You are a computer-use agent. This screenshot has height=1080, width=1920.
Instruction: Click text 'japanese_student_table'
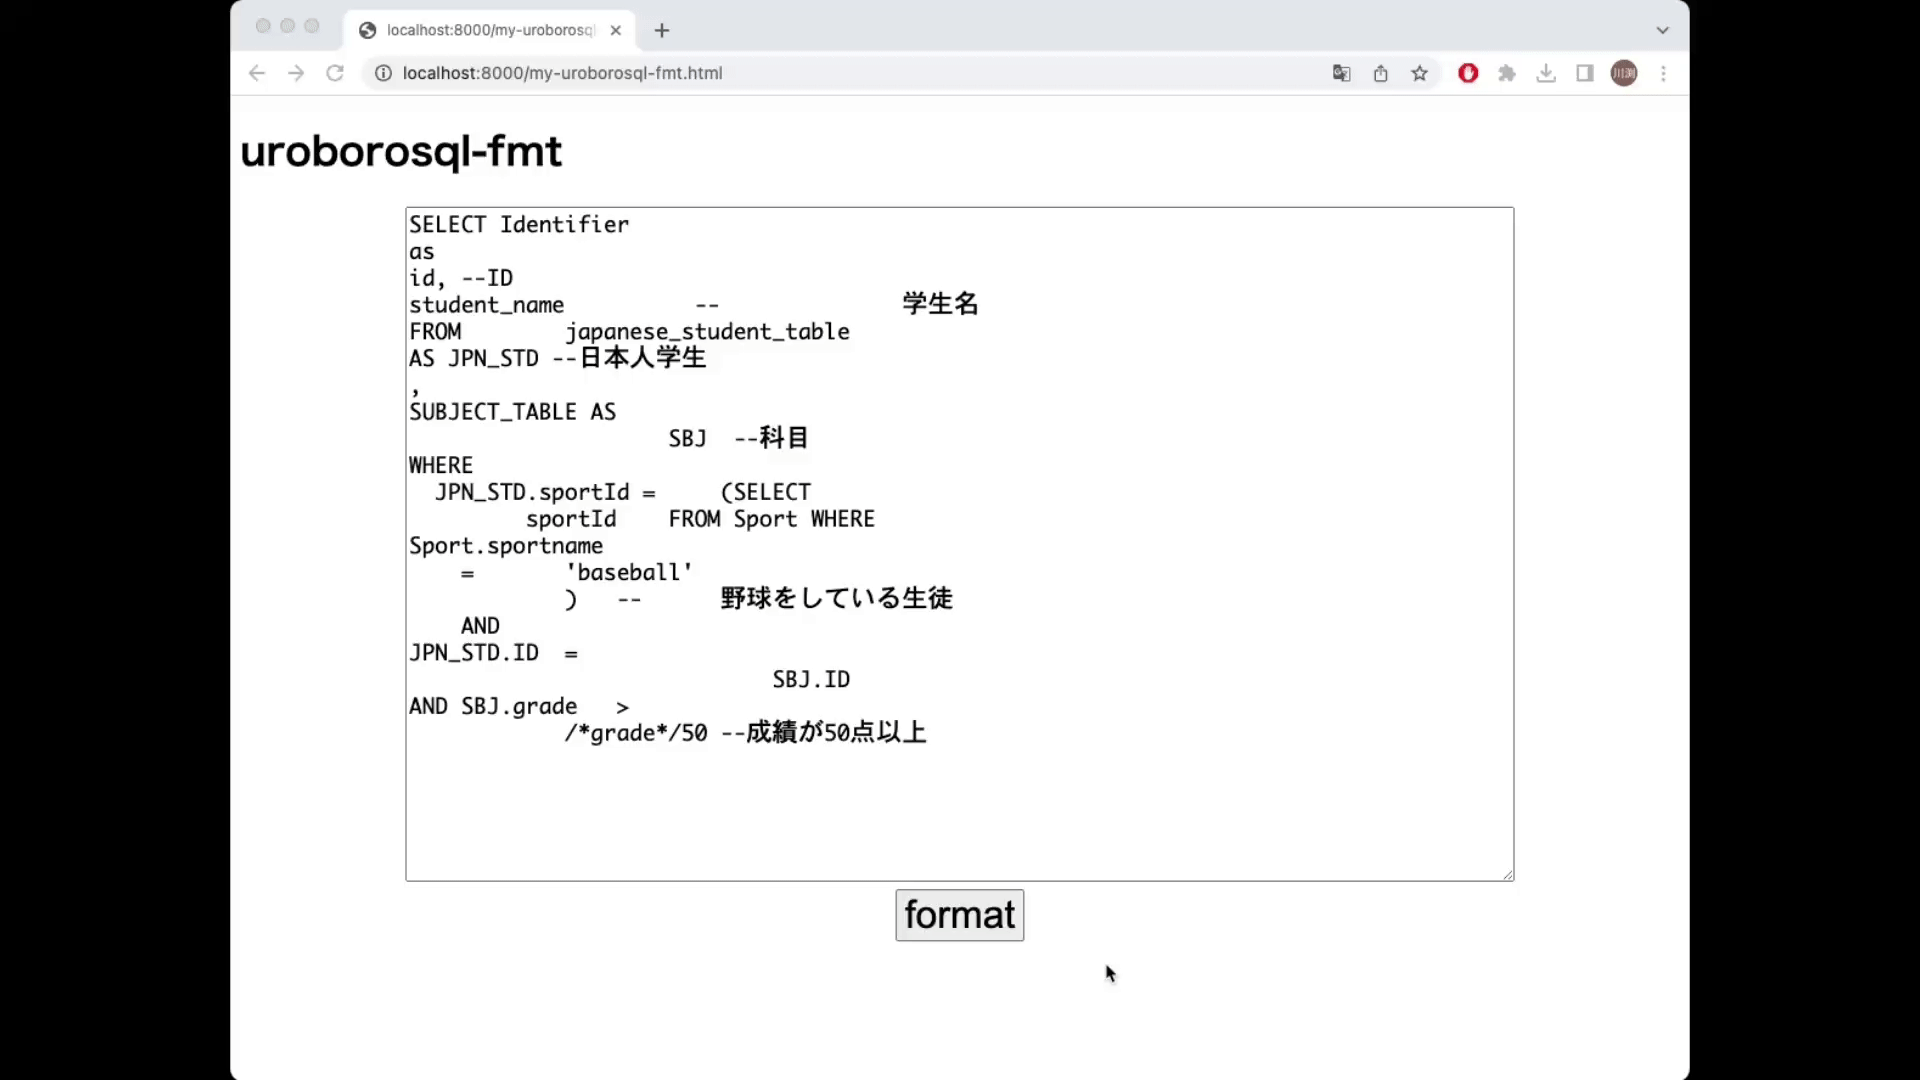click(x=707, y=331)
